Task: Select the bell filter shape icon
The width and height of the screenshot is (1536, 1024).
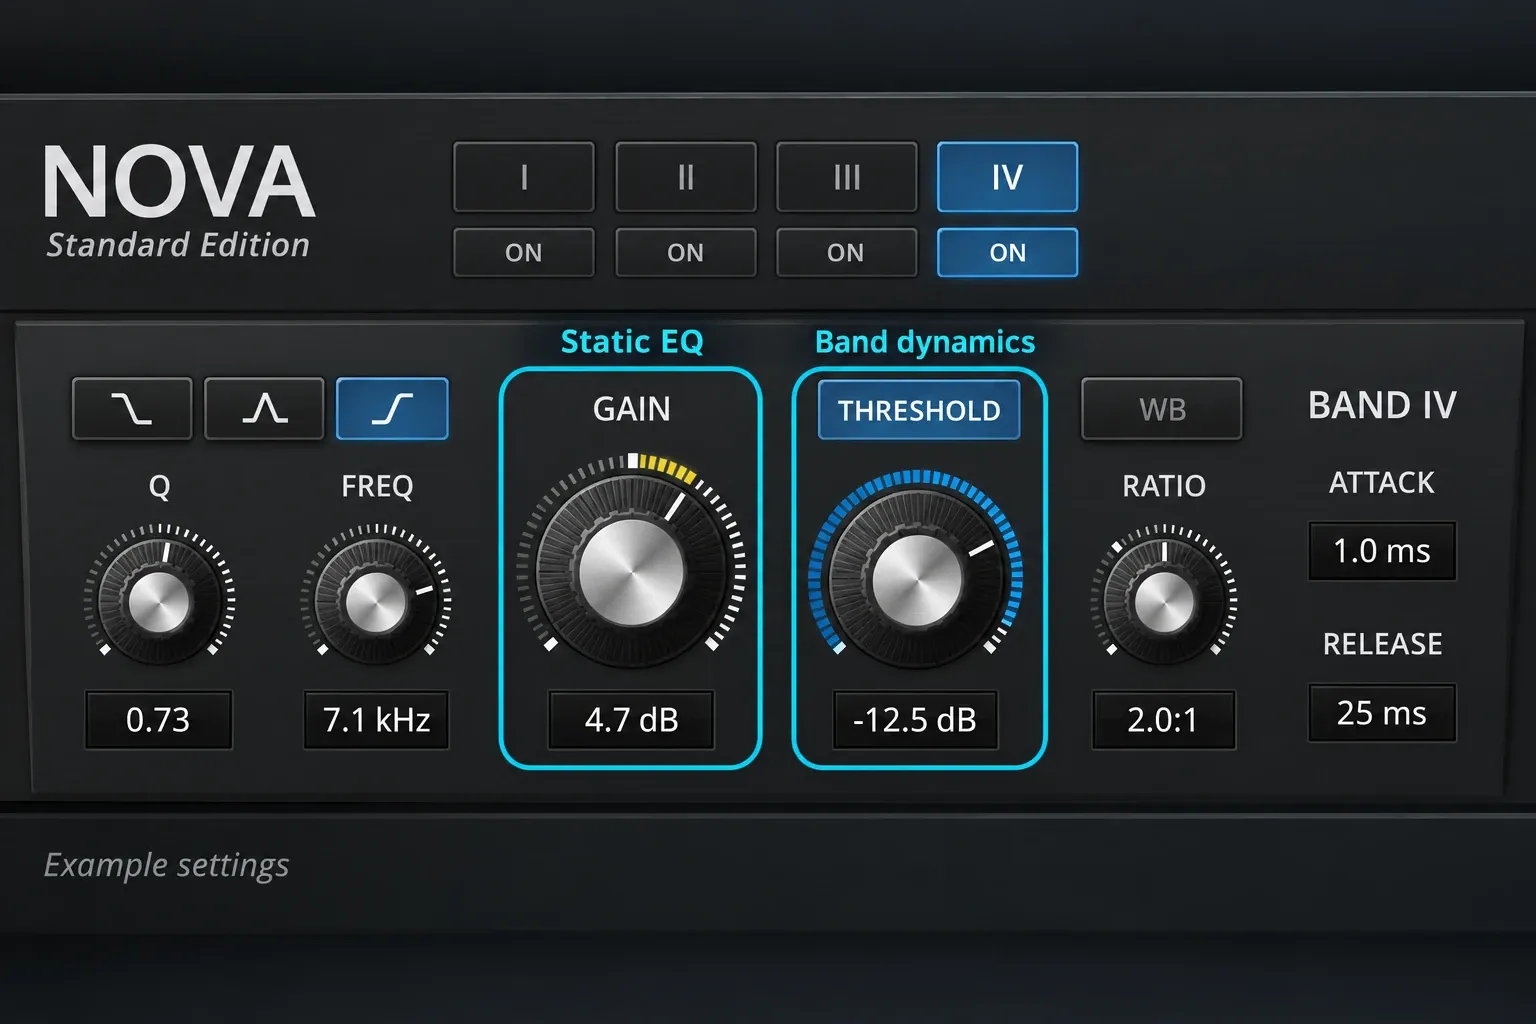Action: pyautogui.click(x=264, y=409)
